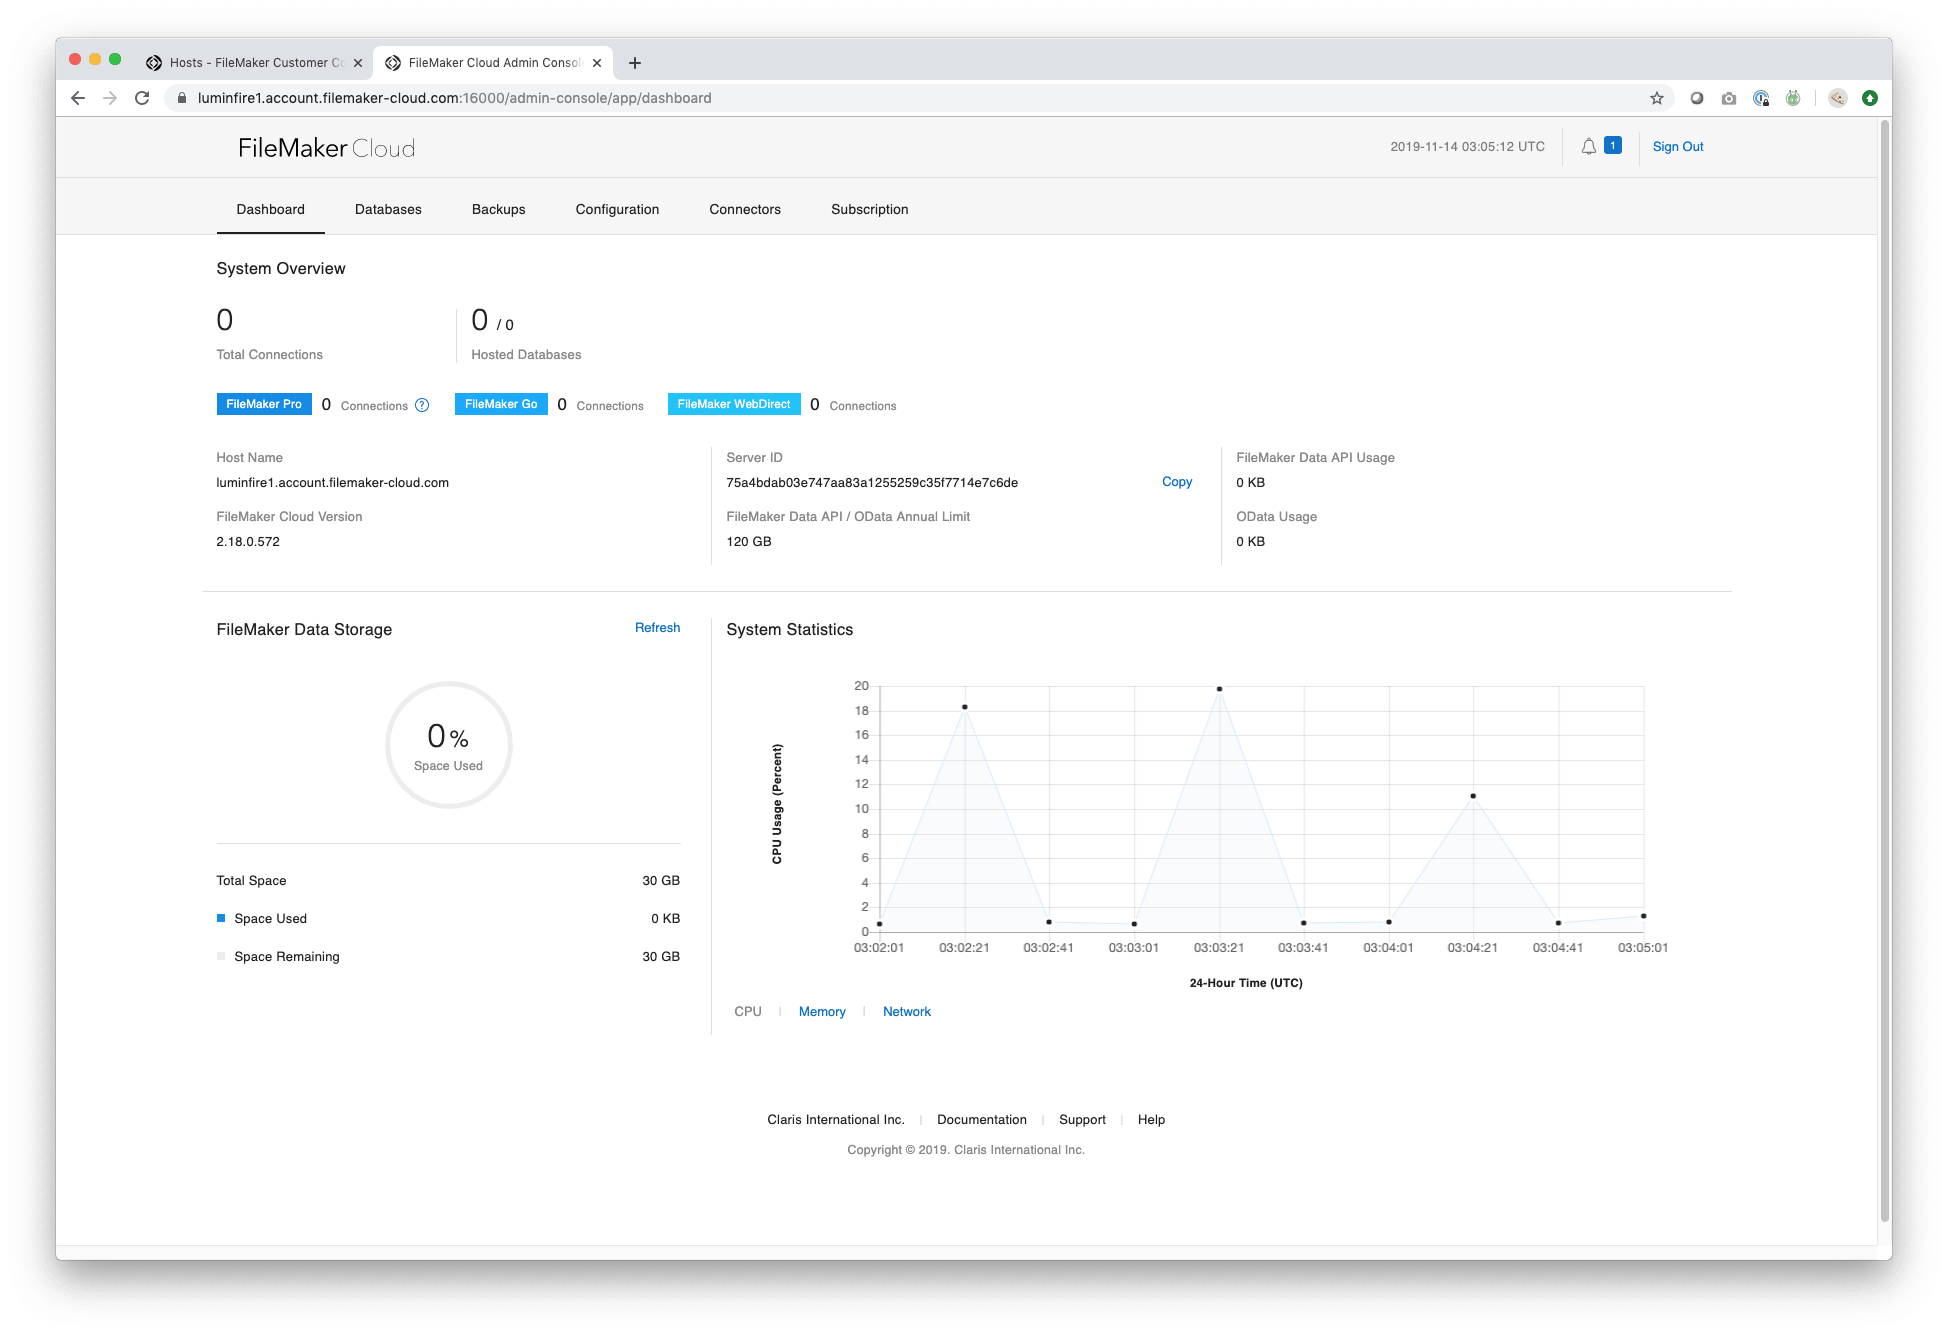This screenshot has width=1948, height=1334.
Task: Open a new tab with plus icon
Action: 635,63
